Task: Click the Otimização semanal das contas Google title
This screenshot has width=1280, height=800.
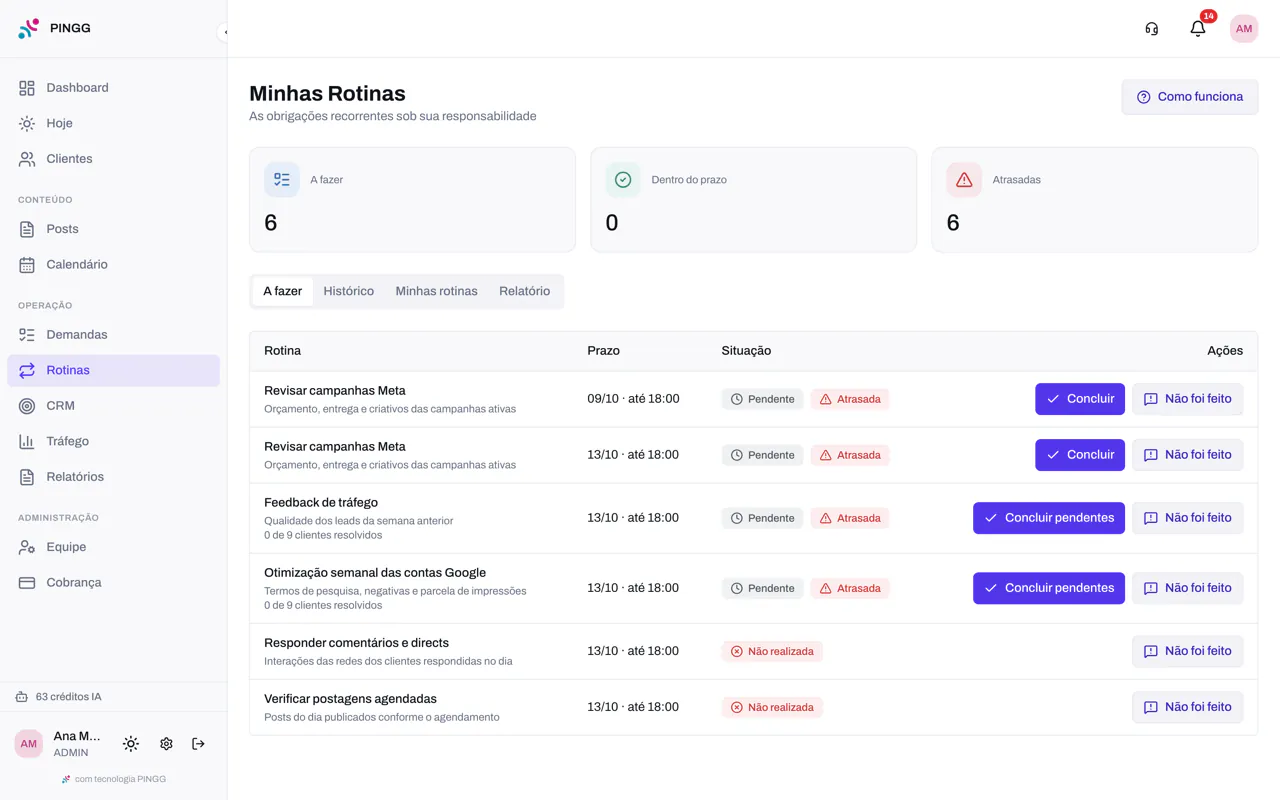Action: (x=375, y=573)
